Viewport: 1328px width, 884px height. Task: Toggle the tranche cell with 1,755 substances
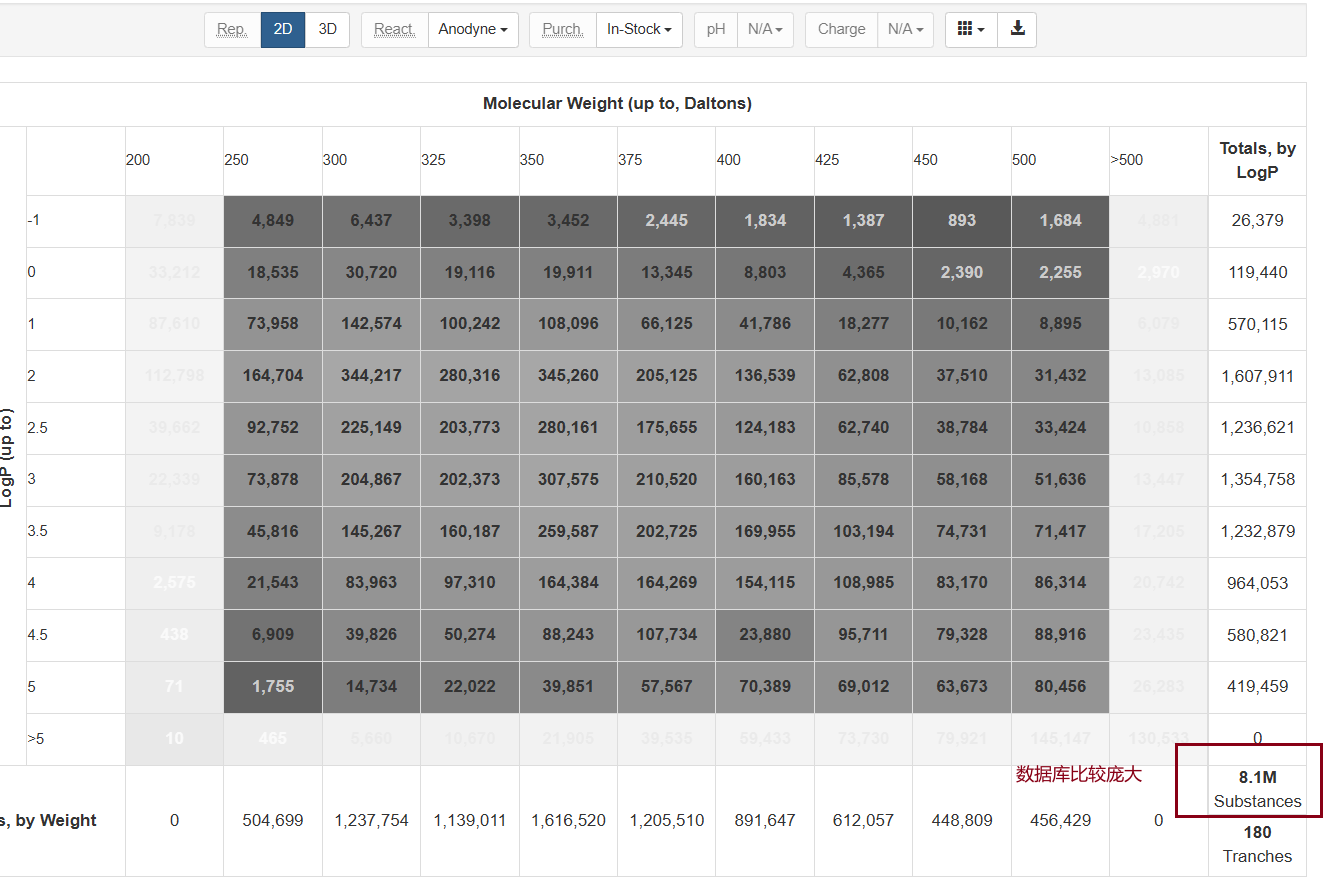pyautogui.click(x=273, y=687)
